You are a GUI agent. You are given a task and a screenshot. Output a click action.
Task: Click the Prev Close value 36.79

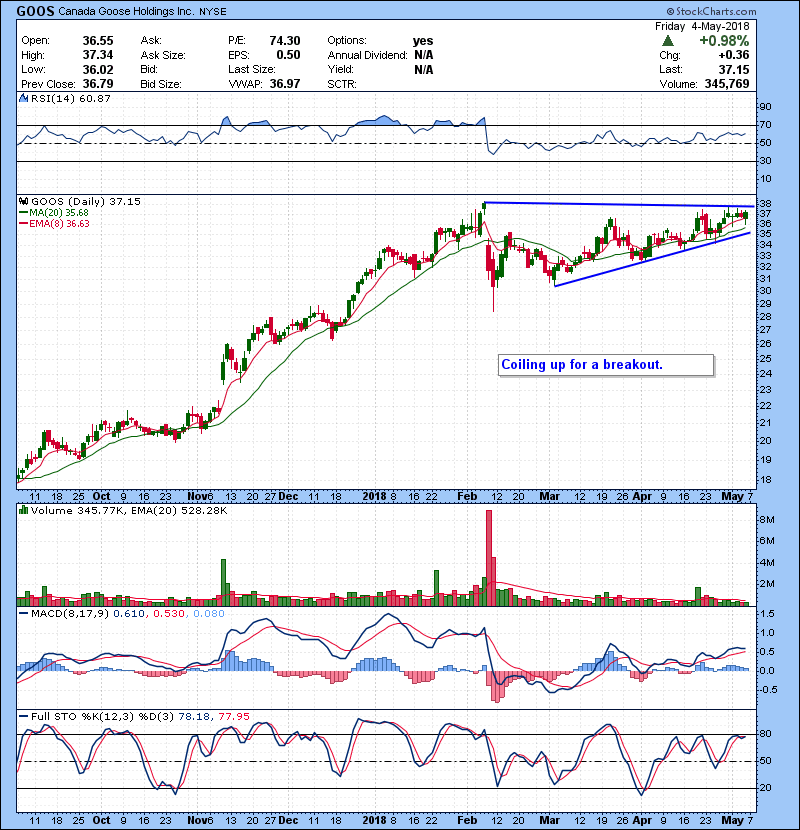pyautogui.click(x=98, y=84)
